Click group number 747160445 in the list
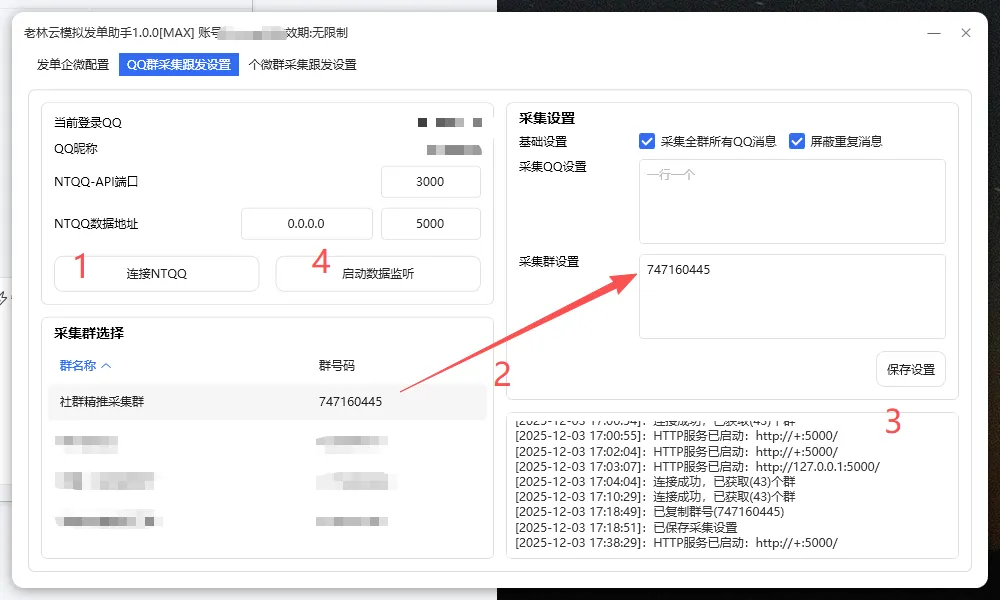This screenshot has width=1000, height=600. point(348,400)
